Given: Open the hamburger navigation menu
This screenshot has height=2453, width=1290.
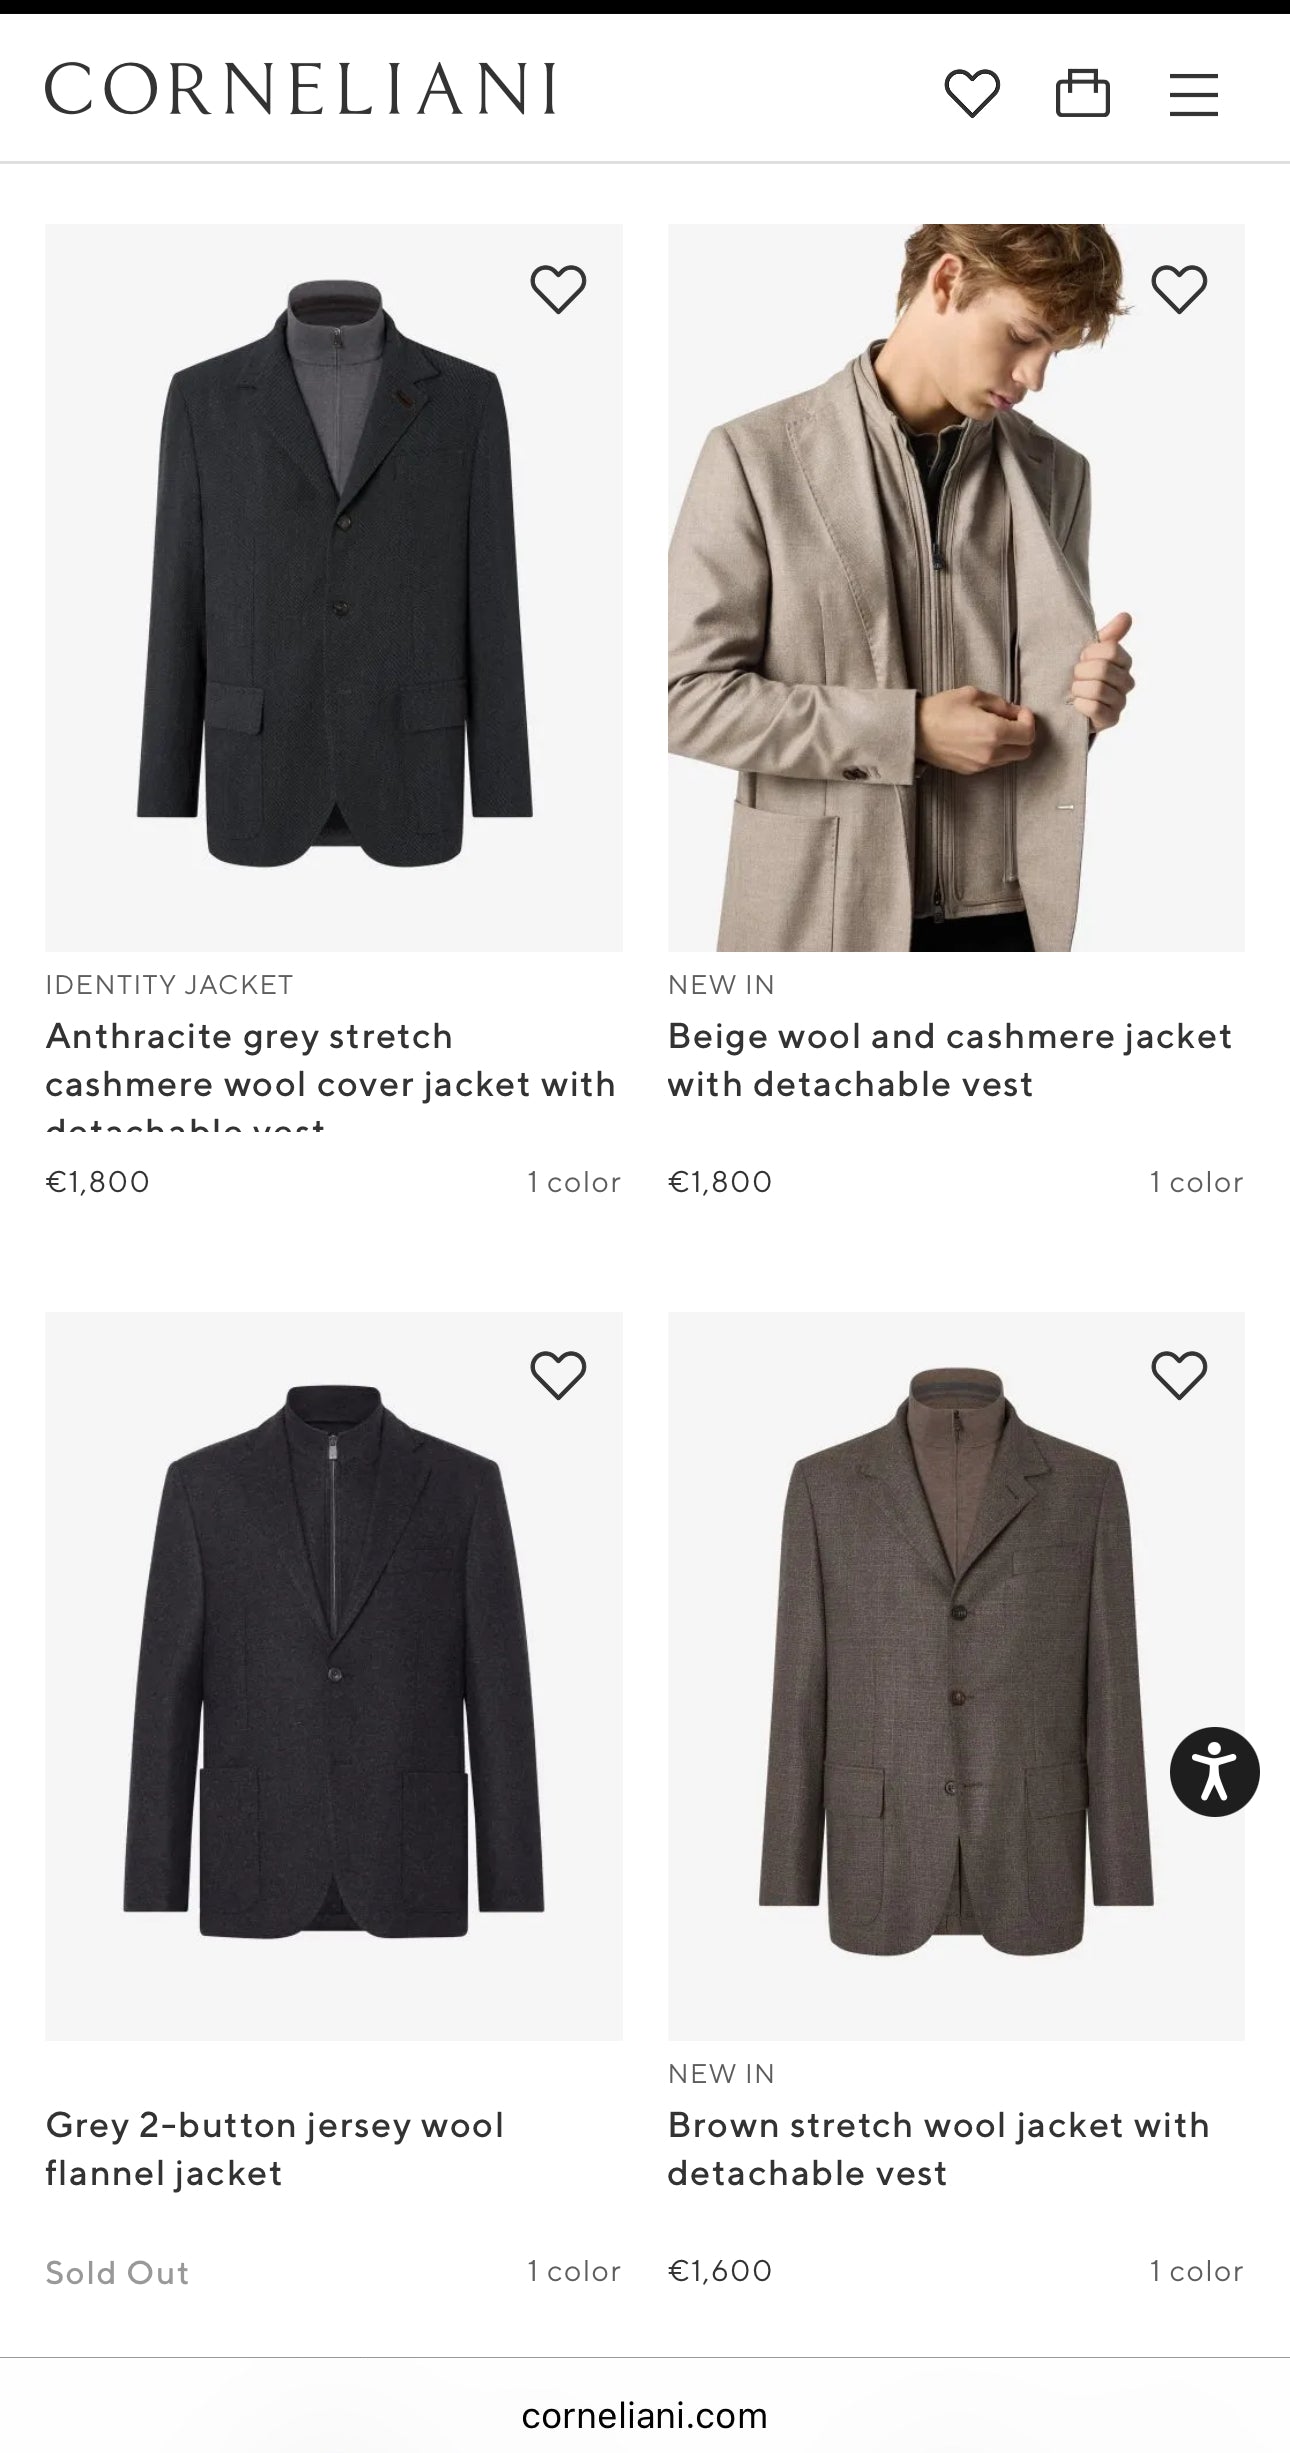Looking at the screenshot, I should click(x=1194, y=95).
